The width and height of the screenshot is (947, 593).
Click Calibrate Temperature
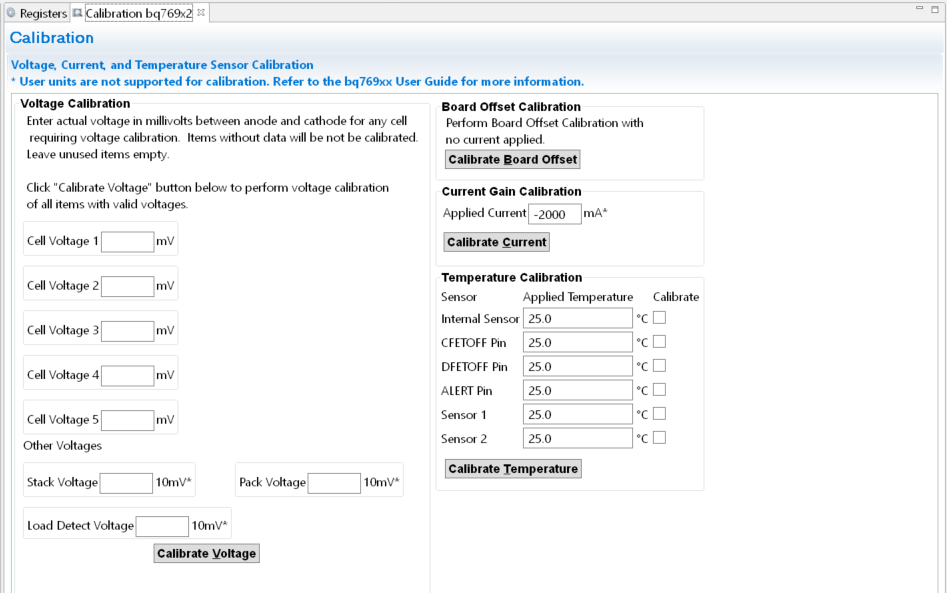512,468
